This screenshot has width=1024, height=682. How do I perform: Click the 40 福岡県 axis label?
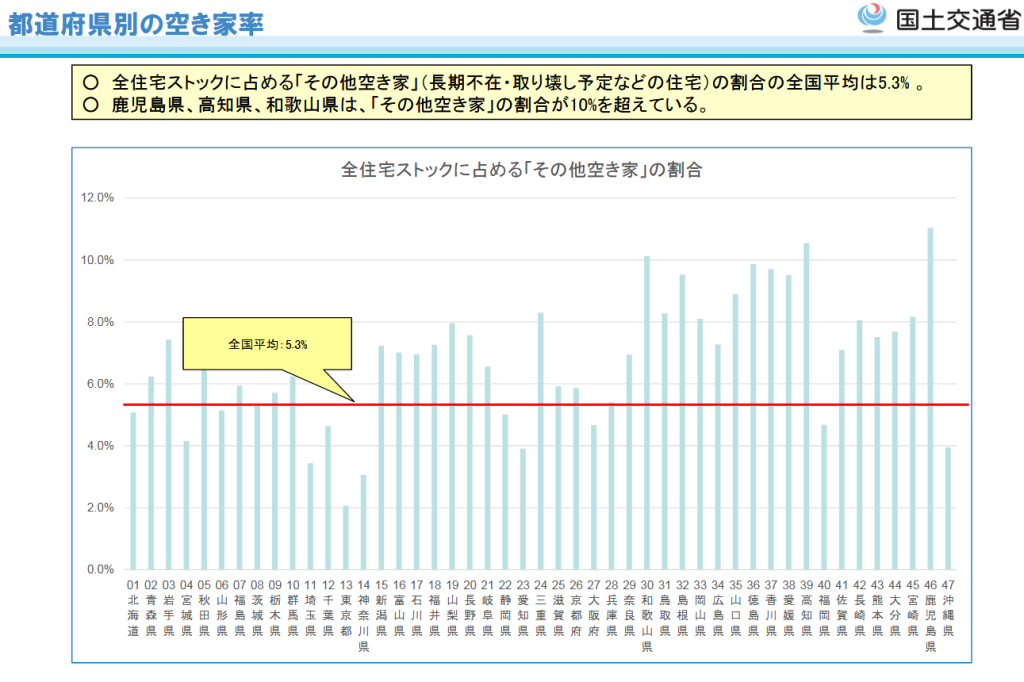tap(824, 608)
